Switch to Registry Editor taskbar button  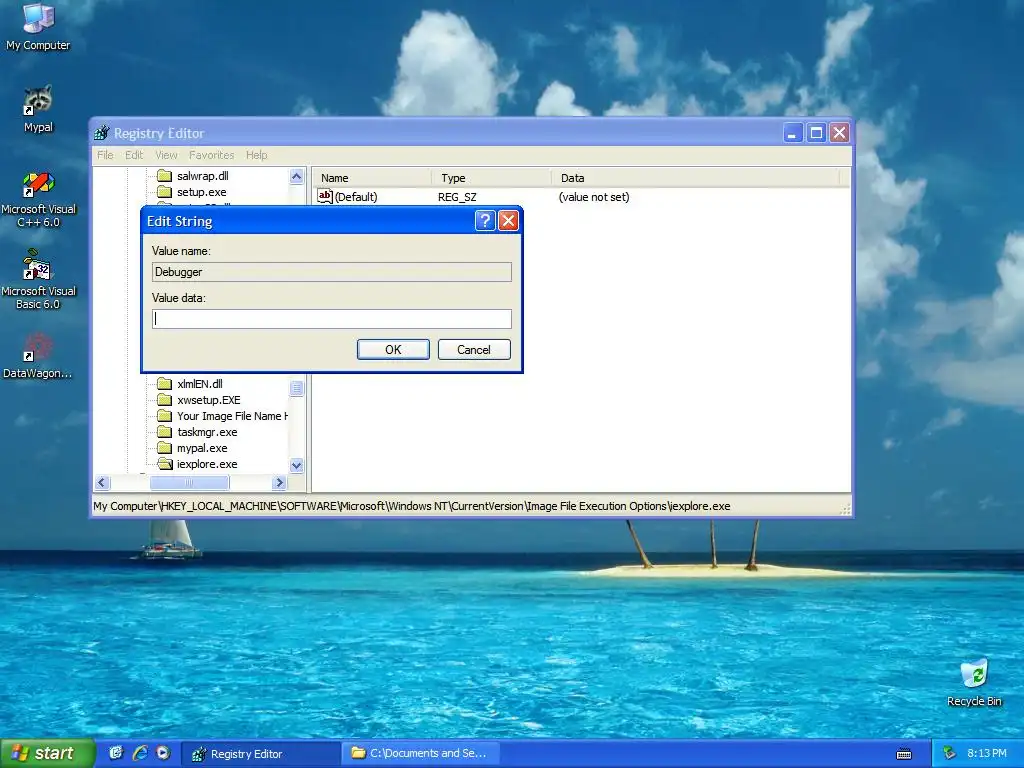[x=260, y=754]
